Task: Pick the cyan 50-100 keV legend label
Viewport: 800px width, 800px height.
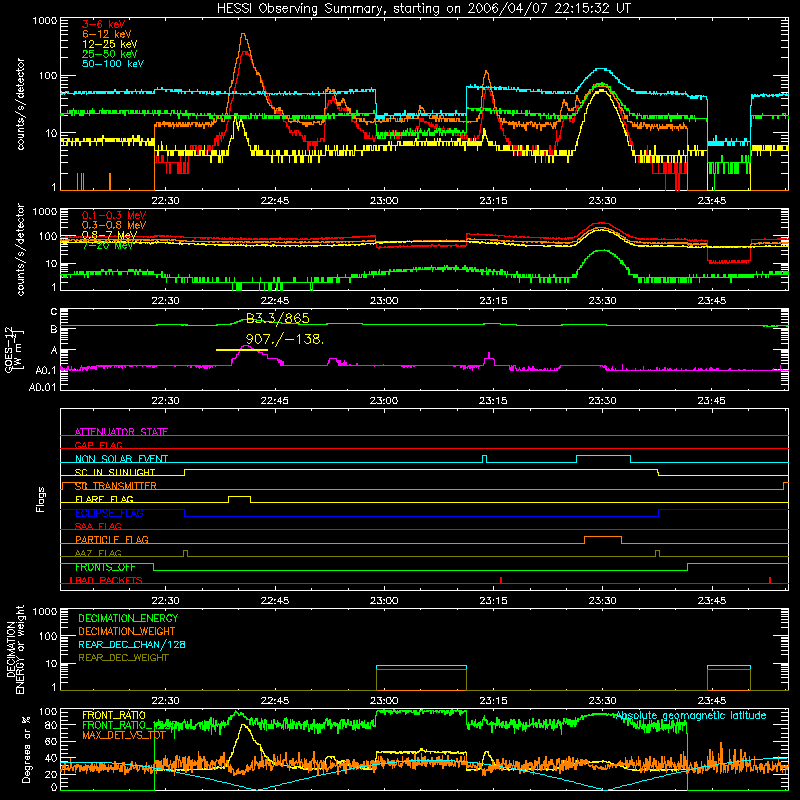Action: (x=113, y=64)
